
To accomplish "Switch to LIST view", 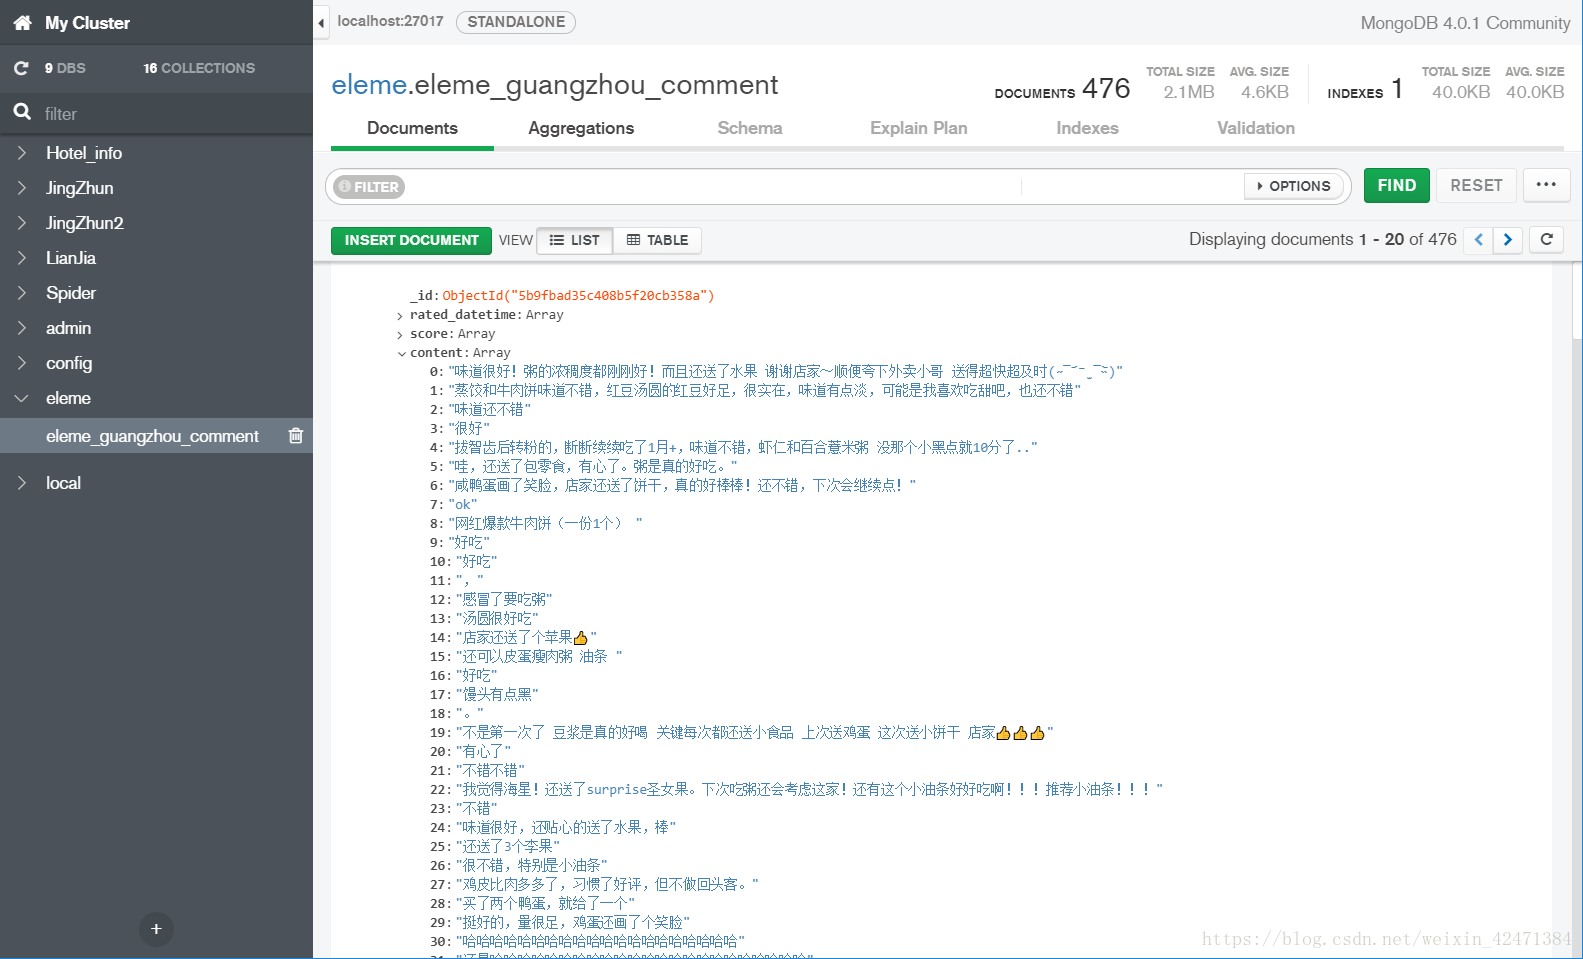I will tap(575, 240).
